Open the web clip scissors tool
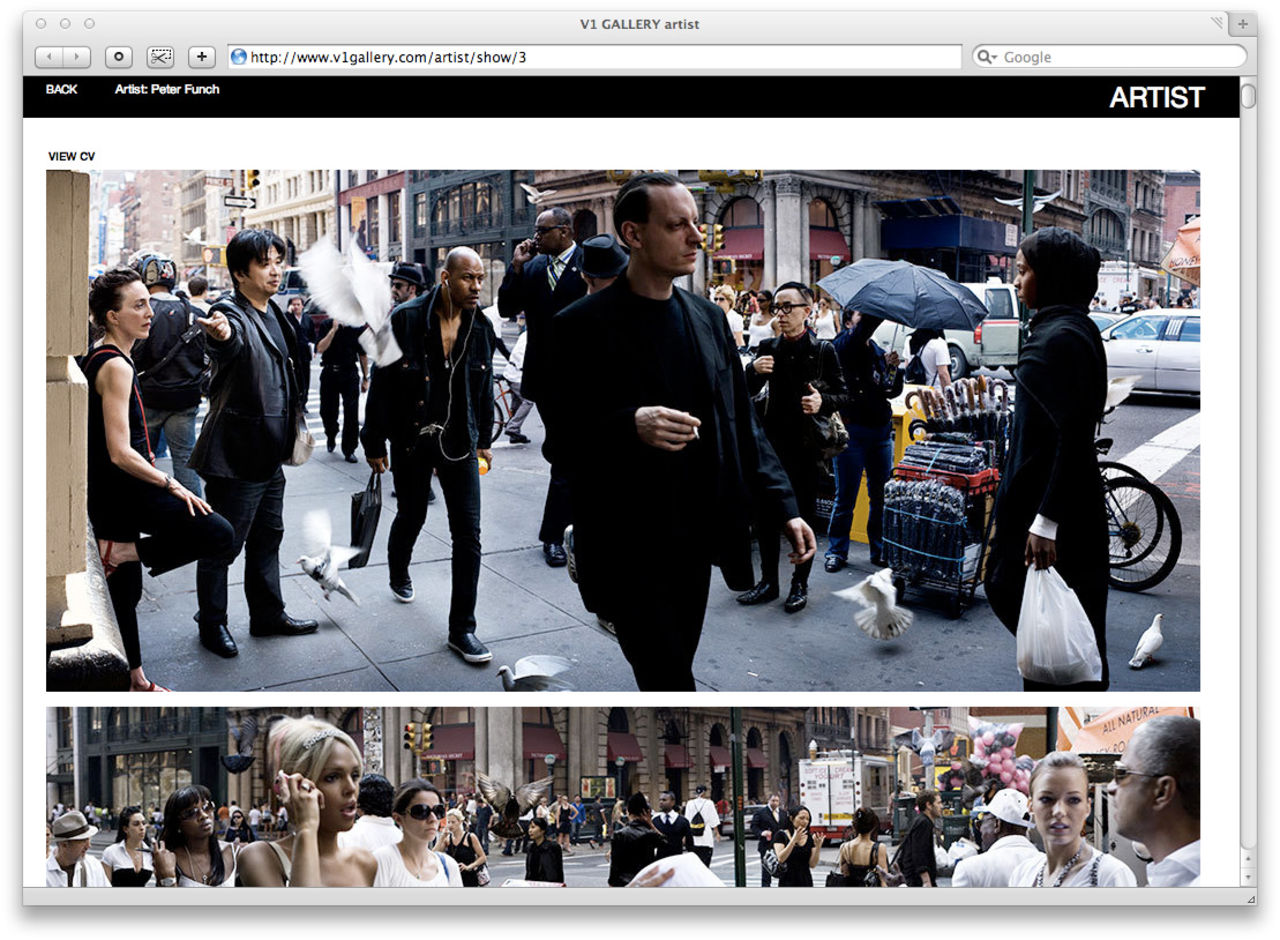The width and height of the screenshot is (1280, 940). tap(160, 57)
